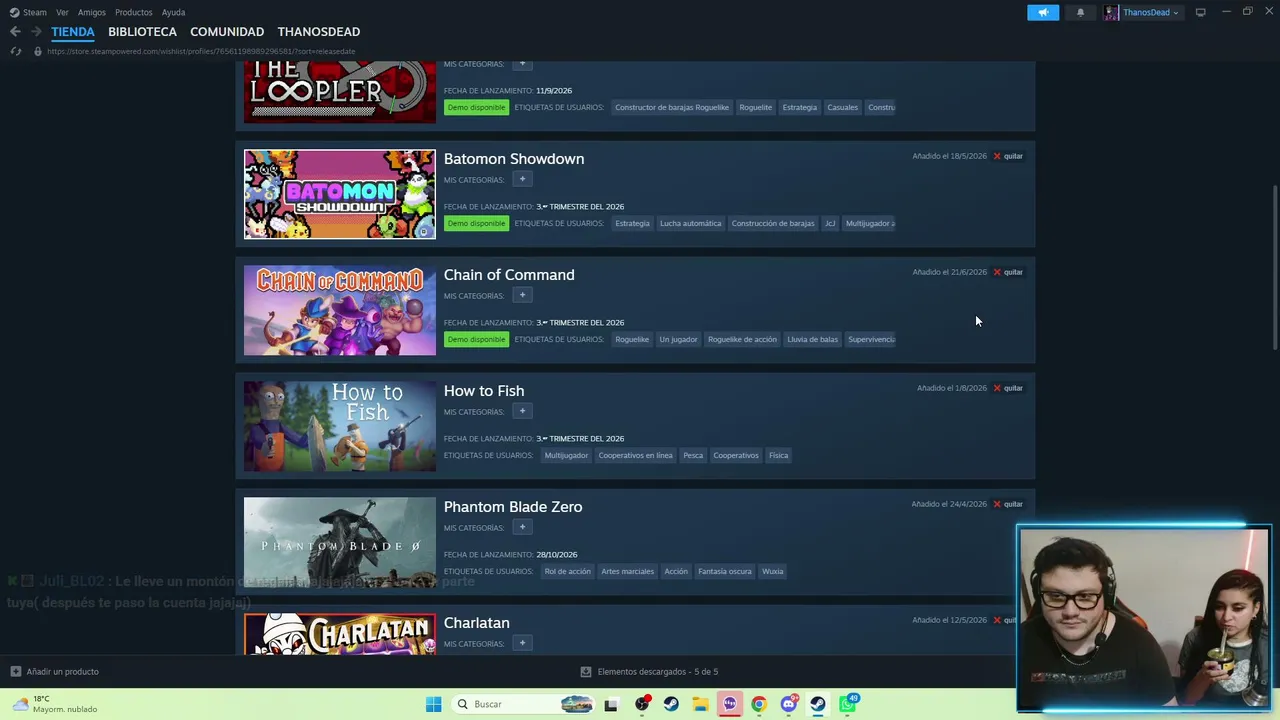Viewport: 1280px width, 720px height.
Task: Open the megaphone announcements button
Action: click(x=1043, y=12)
